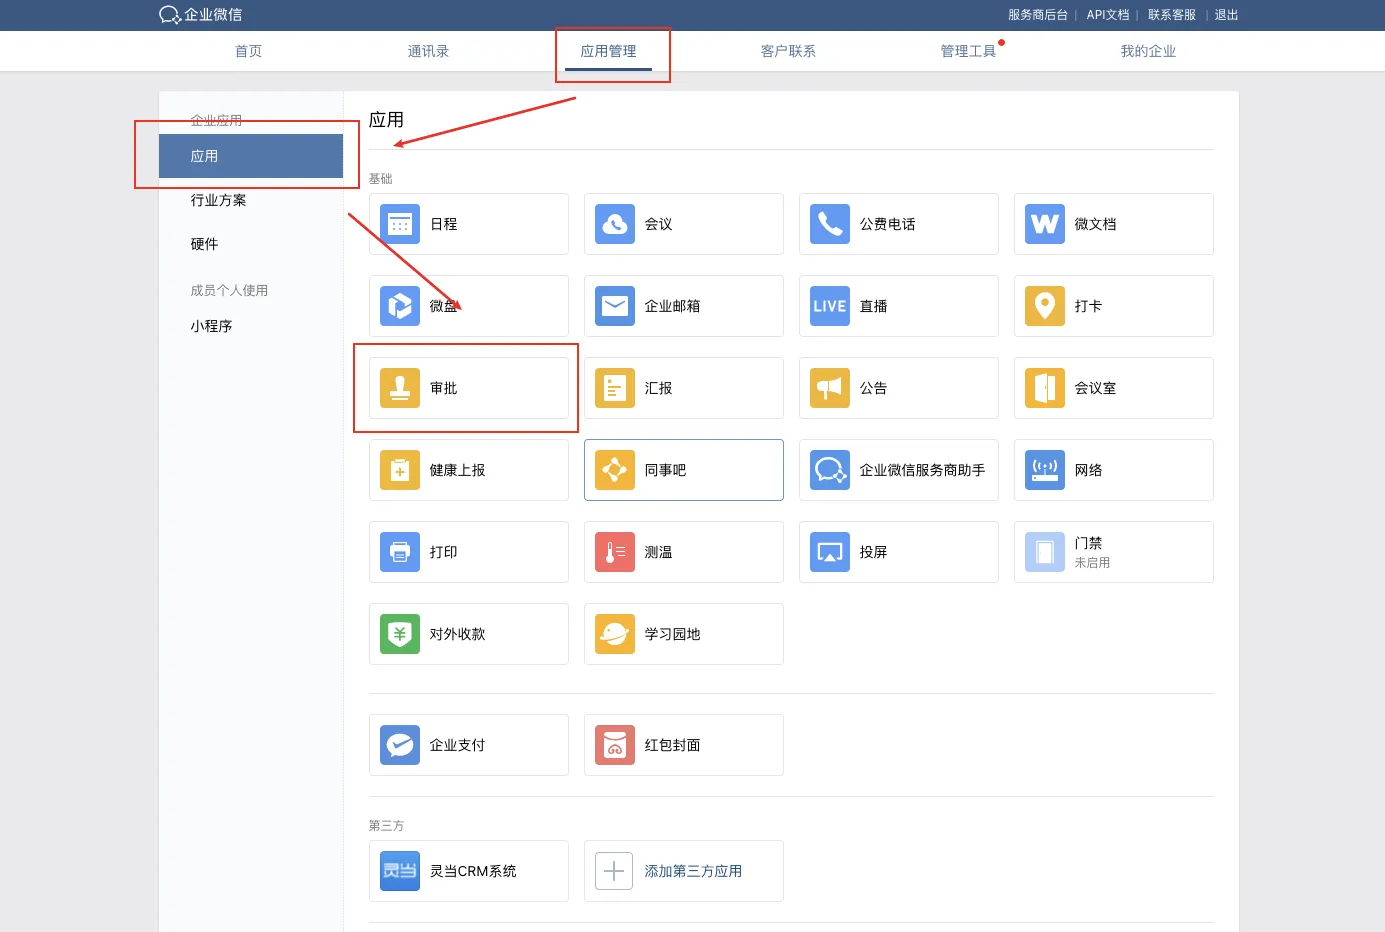The image size is (1385, 932).
Task: Go to the 管理工具 tab
Action: [x=968, y=51]
